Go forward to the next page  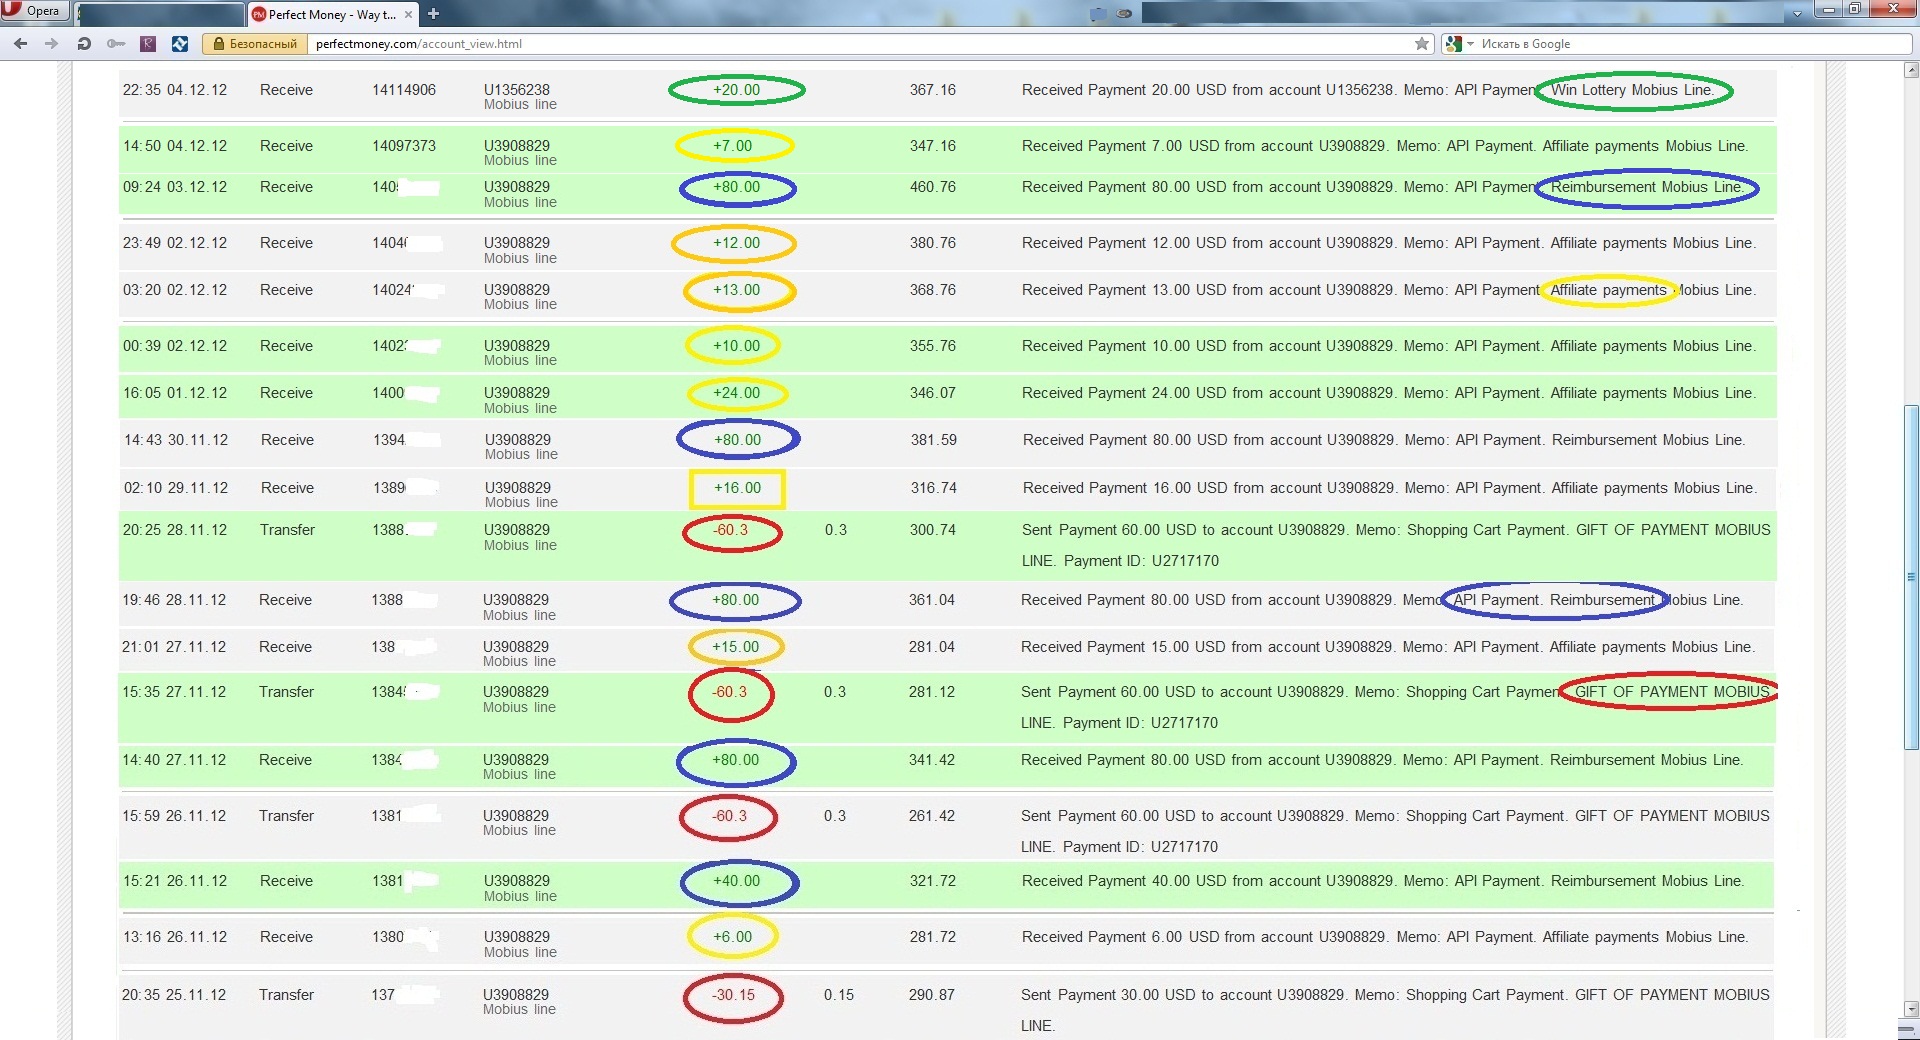click(52, 43)
